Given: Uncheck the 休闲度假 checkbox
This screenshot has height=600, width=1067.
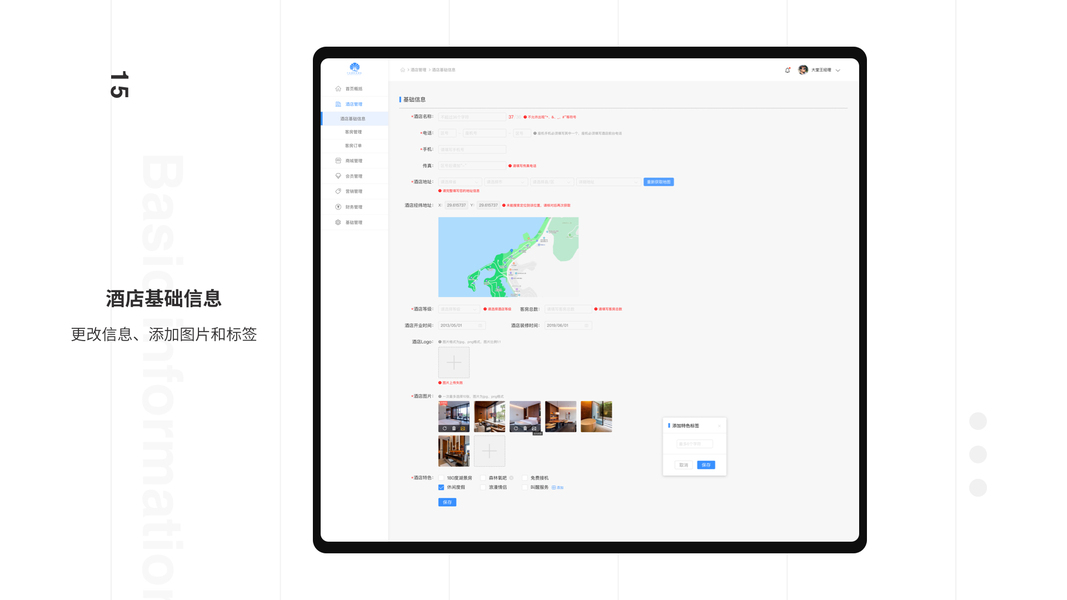Looking at the screenshot, I should point(441,487).
